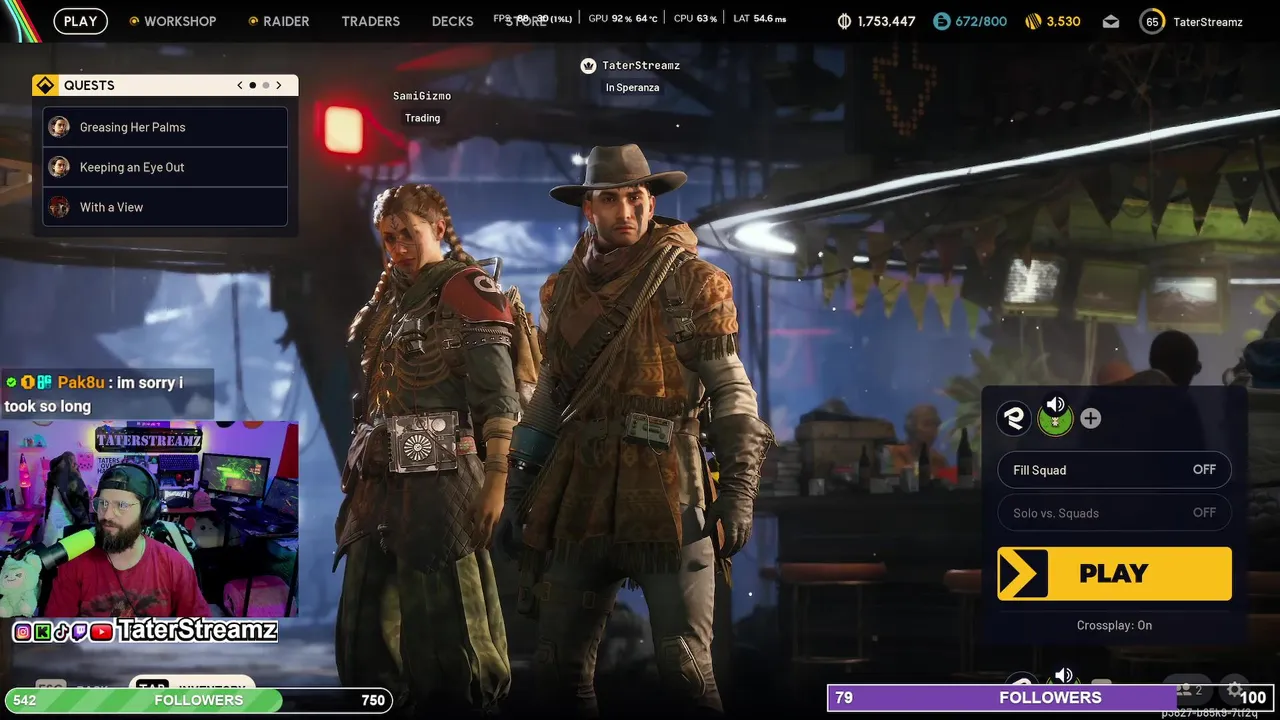Add a squad member with the plus icon
1280x720 pixels.
(x=1091, y=418)
